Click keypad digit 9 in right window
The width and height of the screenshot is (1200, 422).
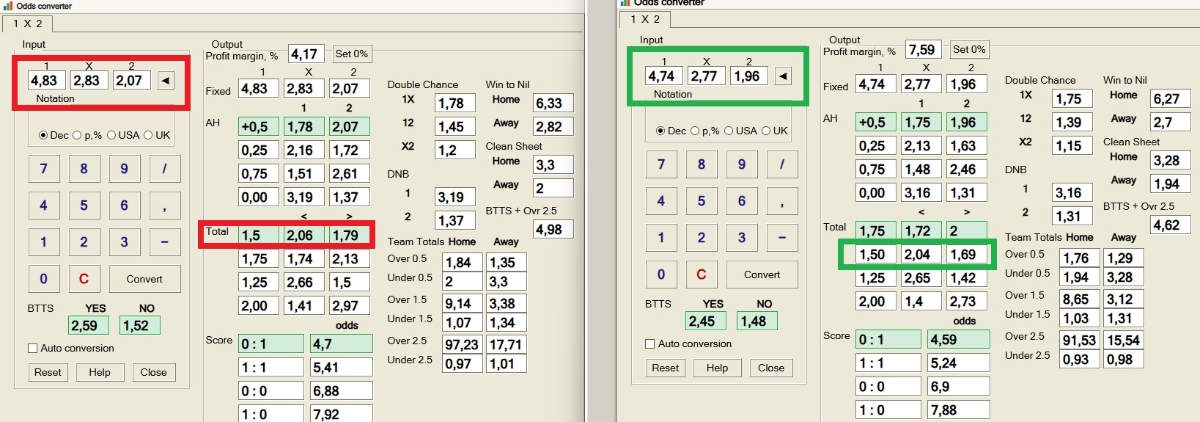(x=742, y=164)
